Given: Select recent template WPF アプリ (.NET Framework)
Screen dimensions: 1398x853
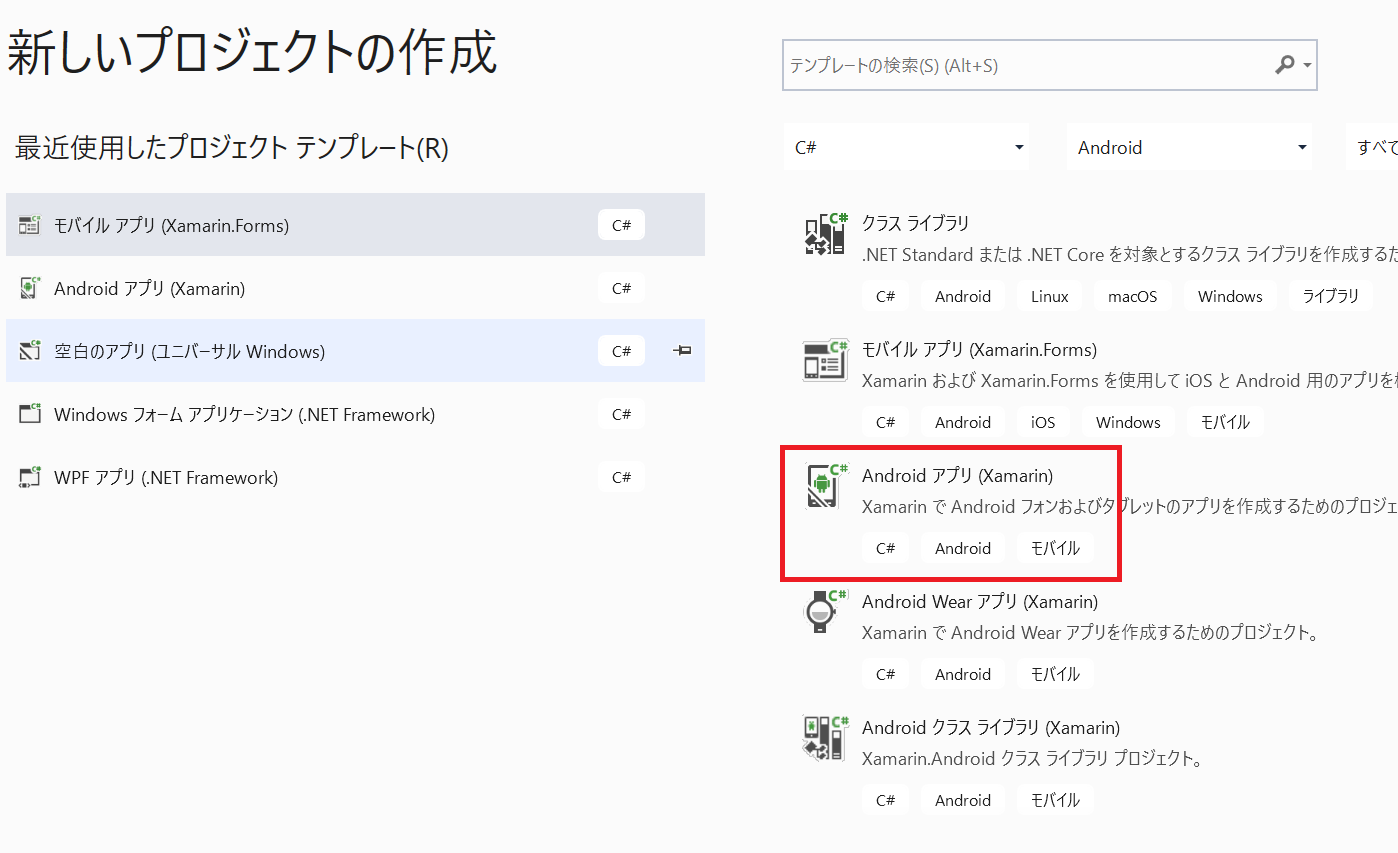Looking at the screenshot, I should pyautogui.click(x=355, y=477).
